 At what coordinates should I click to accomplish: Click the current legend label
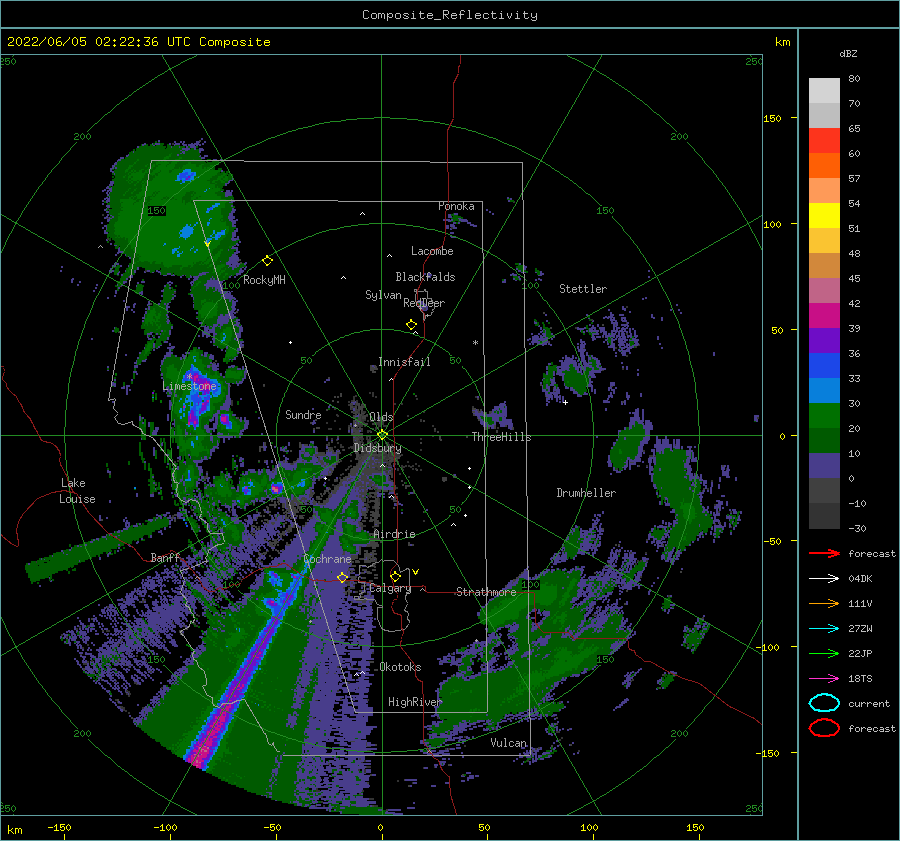pyautogui.click(x=868, y=703)
